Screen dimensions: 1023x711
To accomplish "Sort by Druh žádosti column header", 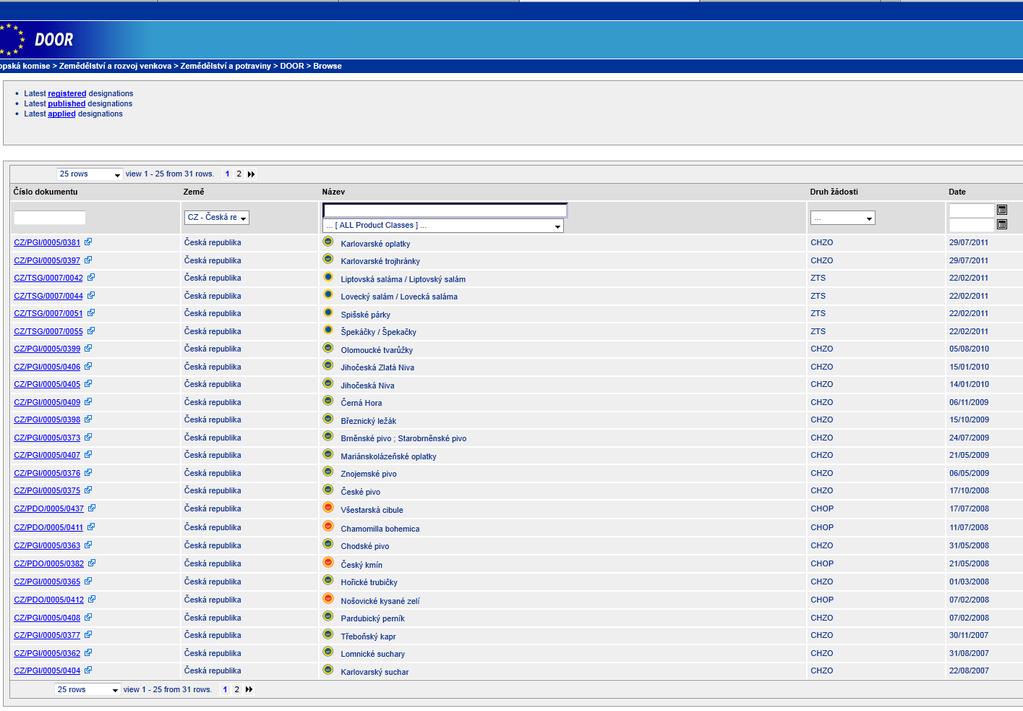I will point(834,192).
